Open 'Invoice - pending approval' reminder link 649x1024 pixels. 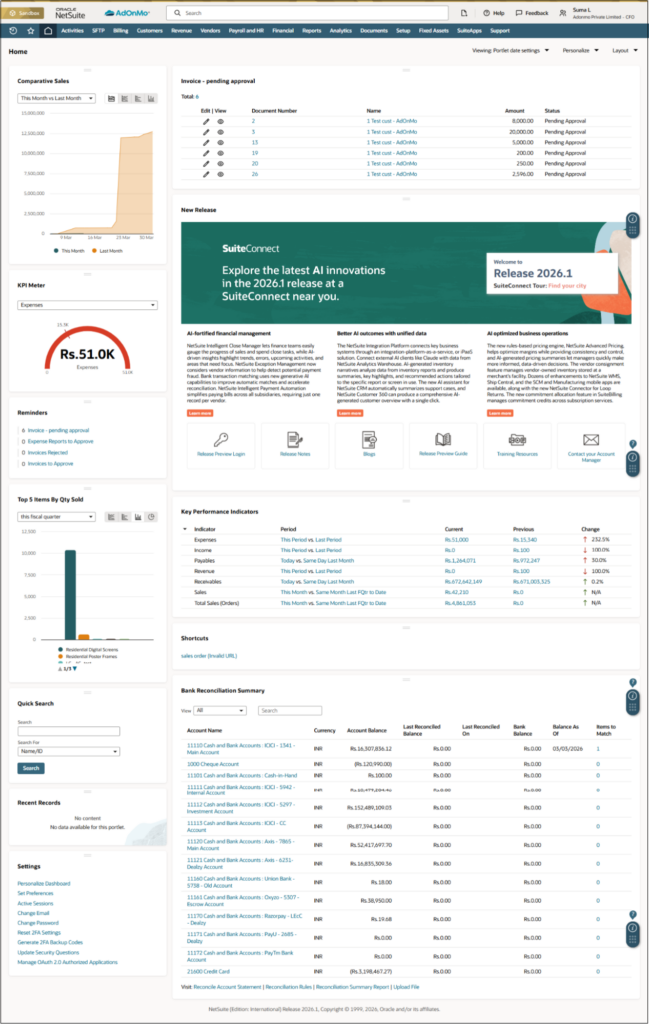point(58,431)
